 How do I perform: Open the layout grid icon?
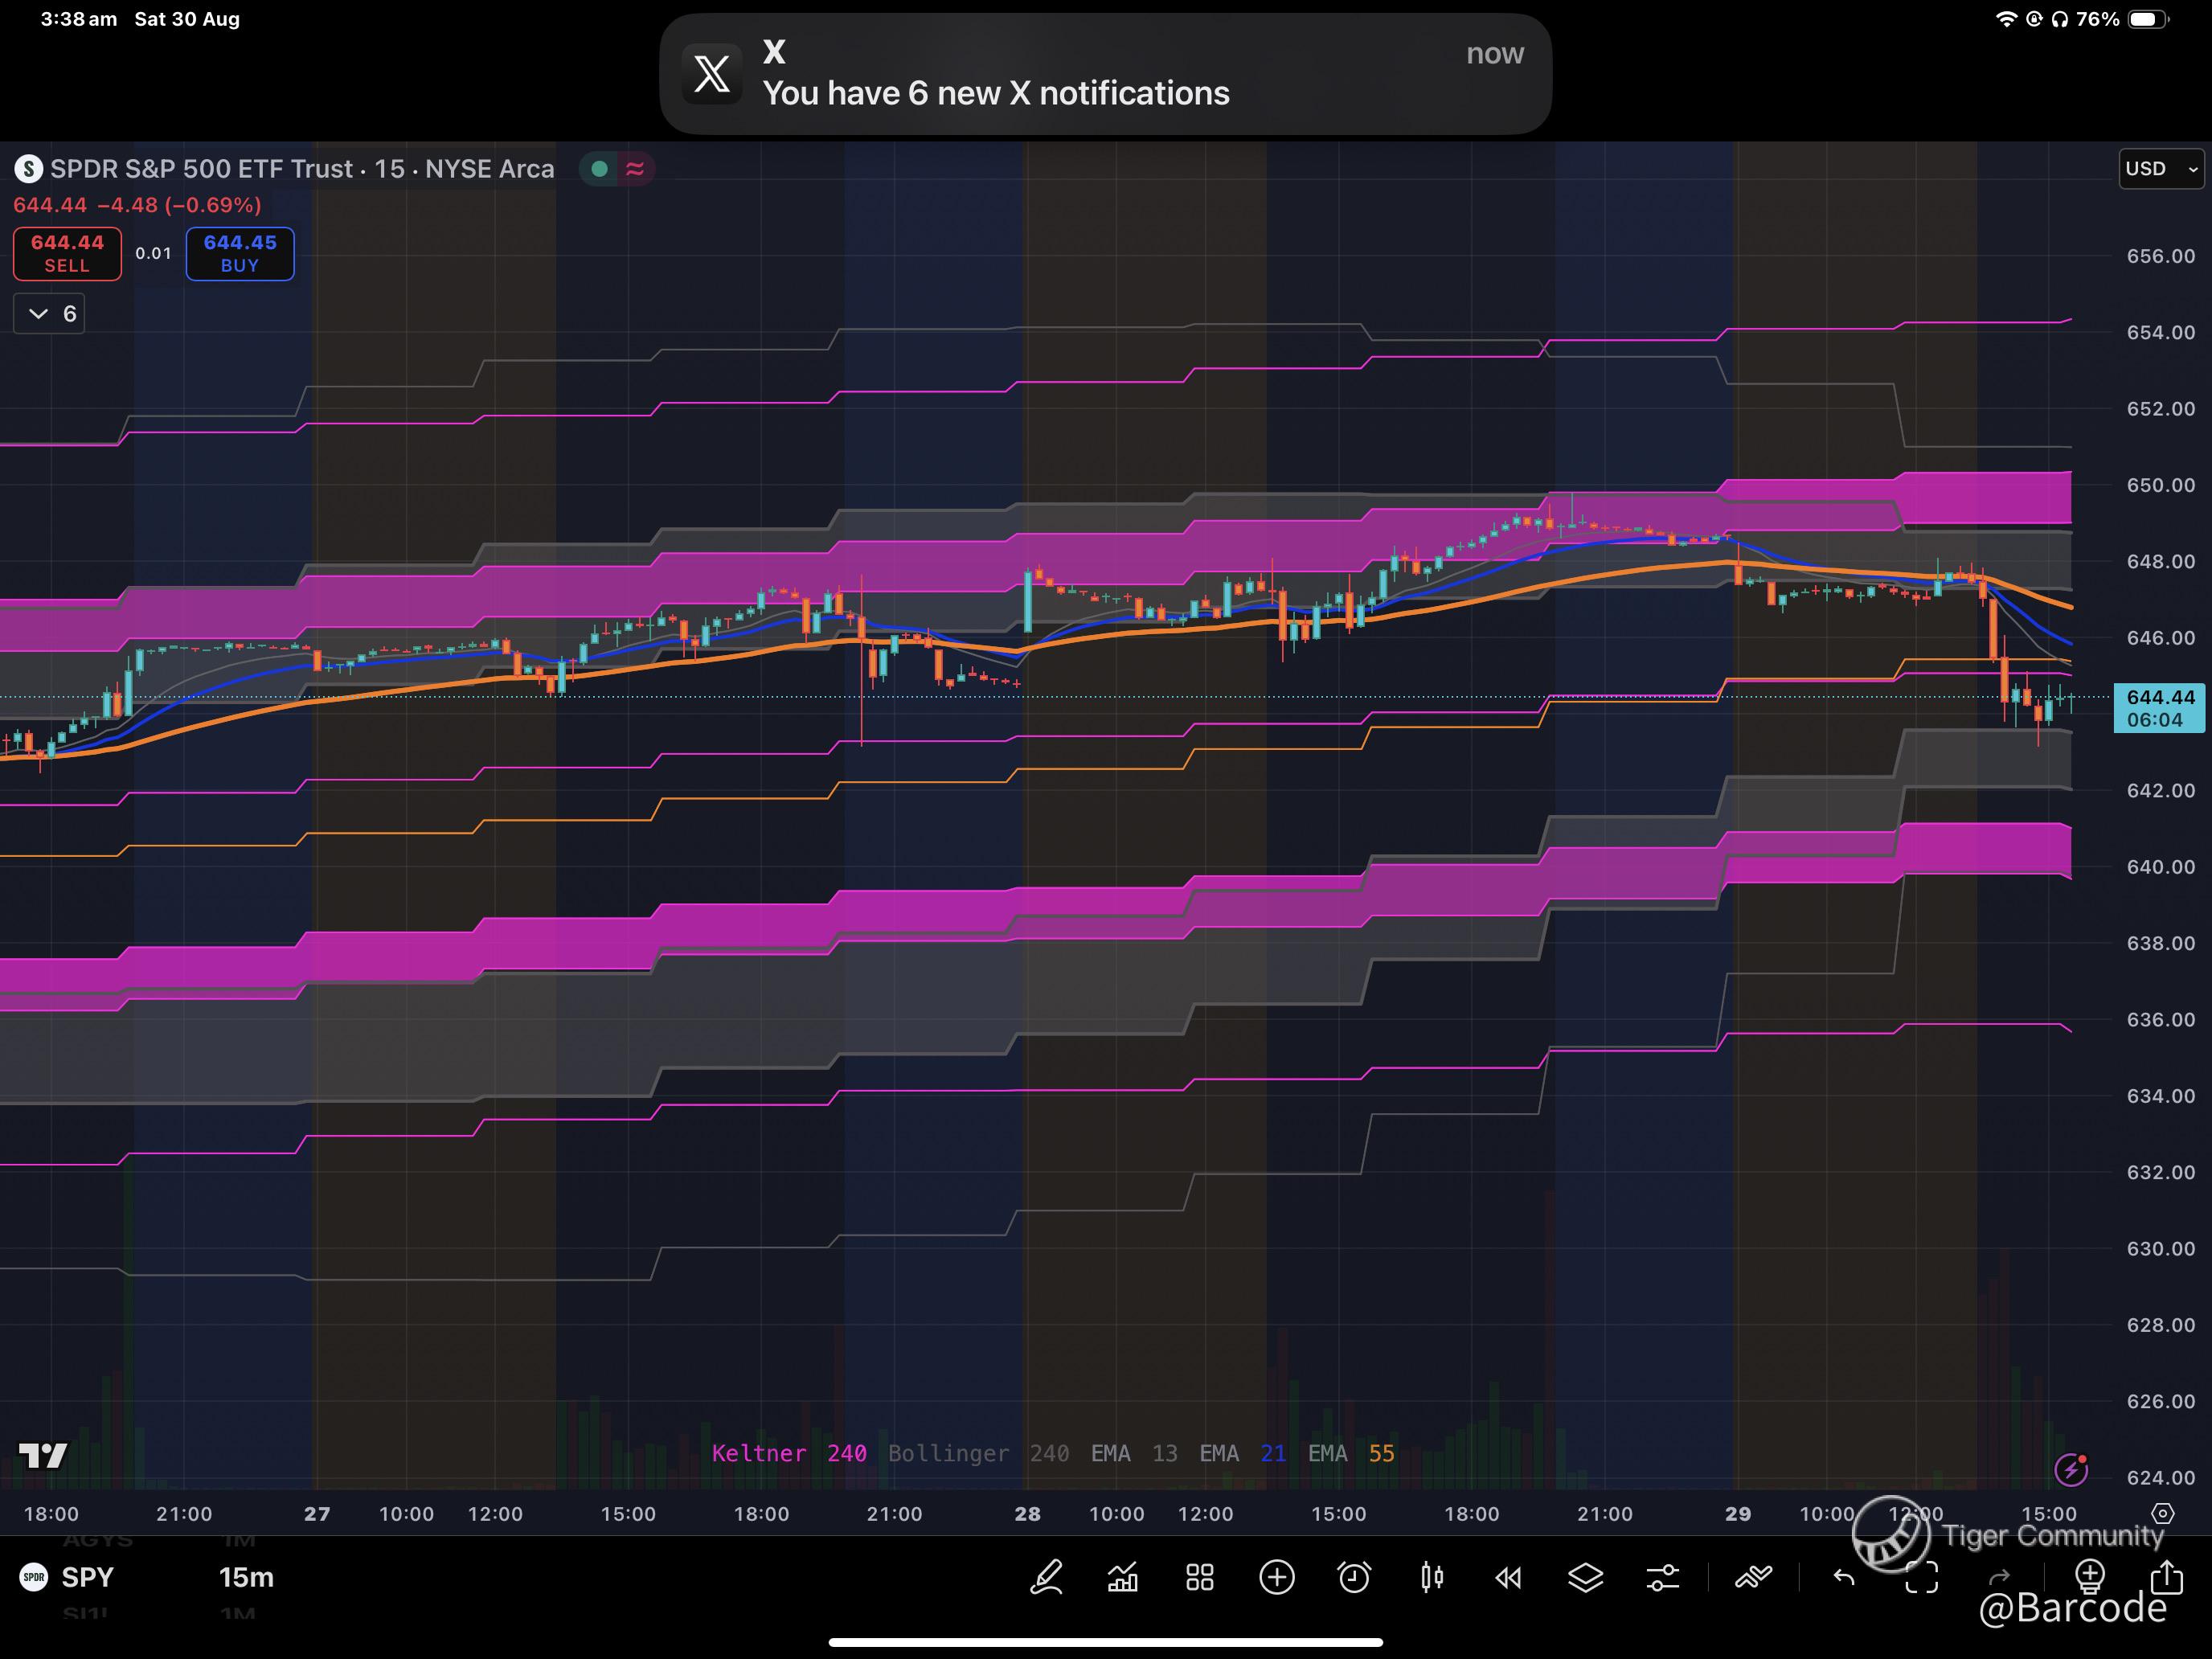click(x=1200, y=1578)
